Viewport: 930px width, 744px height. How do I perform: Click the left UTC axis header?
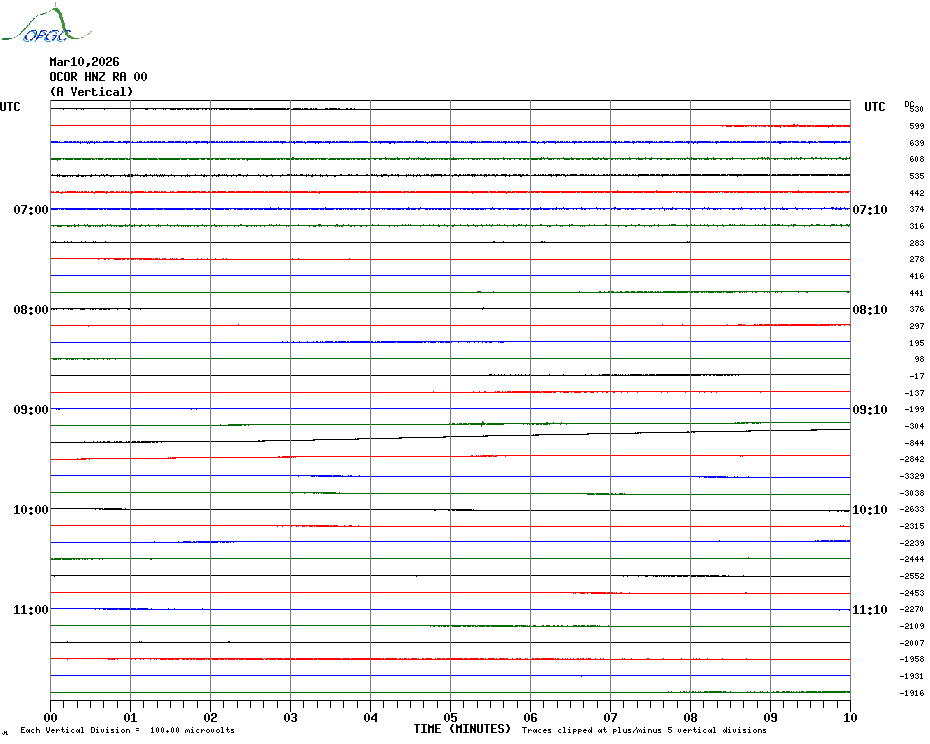point(10,107)
